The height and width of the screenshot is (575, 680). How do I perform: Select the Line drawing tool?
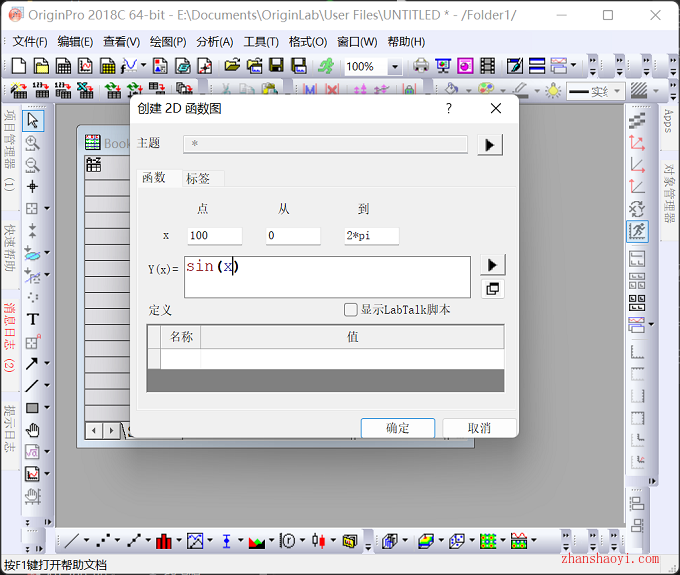[32, 386]
